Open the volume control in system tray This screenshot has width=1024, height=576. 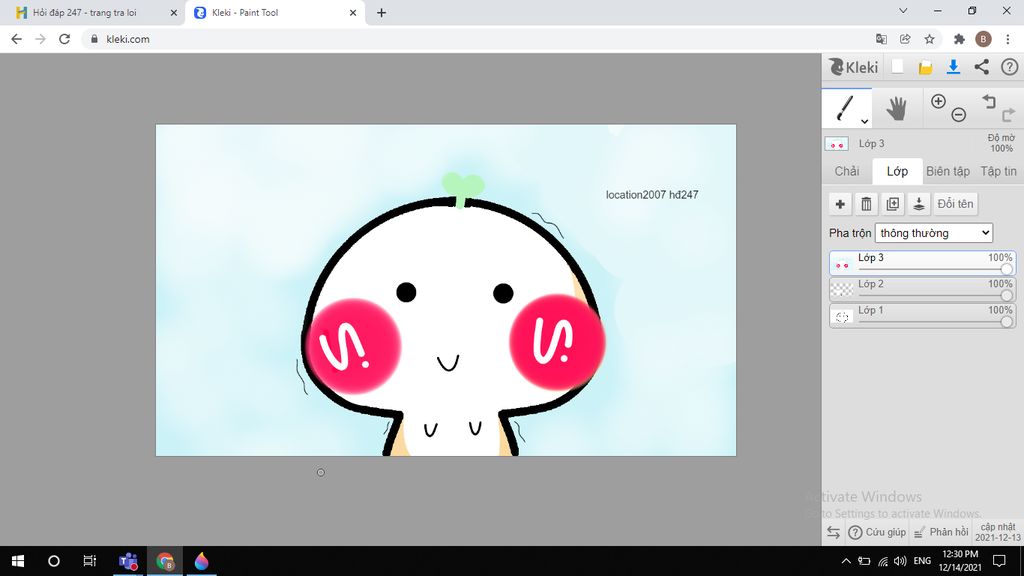point(900,561)
